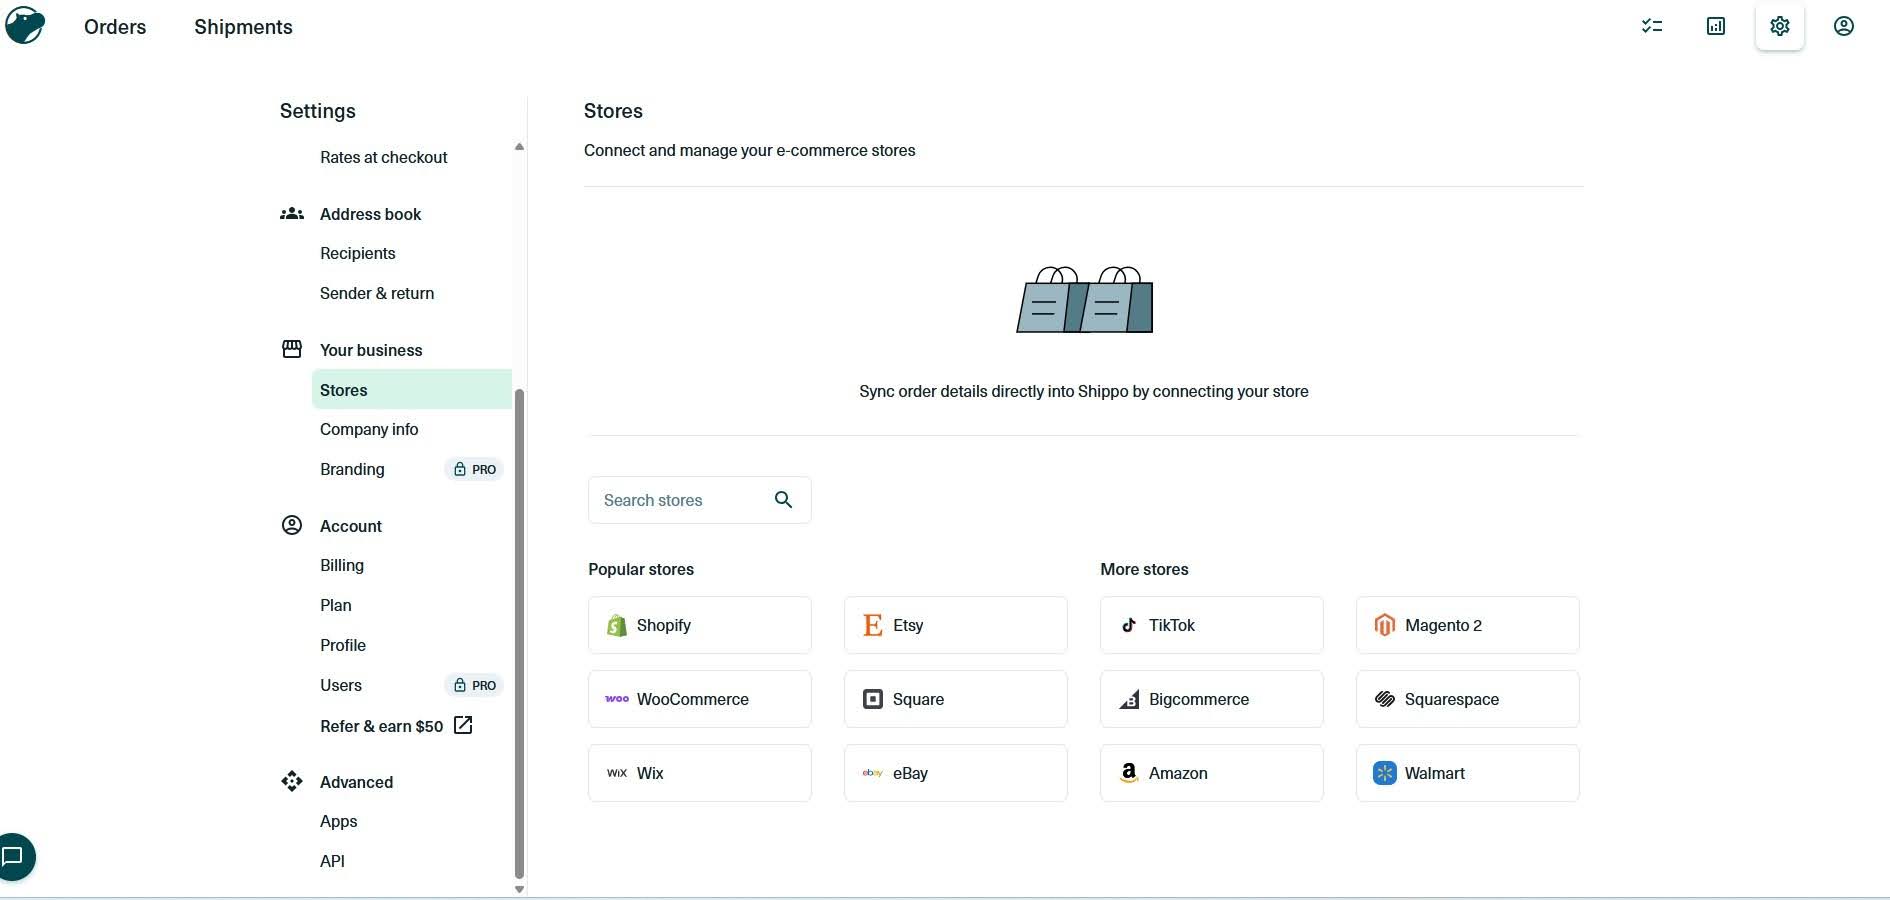This screenshot has width=1890, height=900.
Task: Click the 'Address book' section label
Action: point(370,214)
